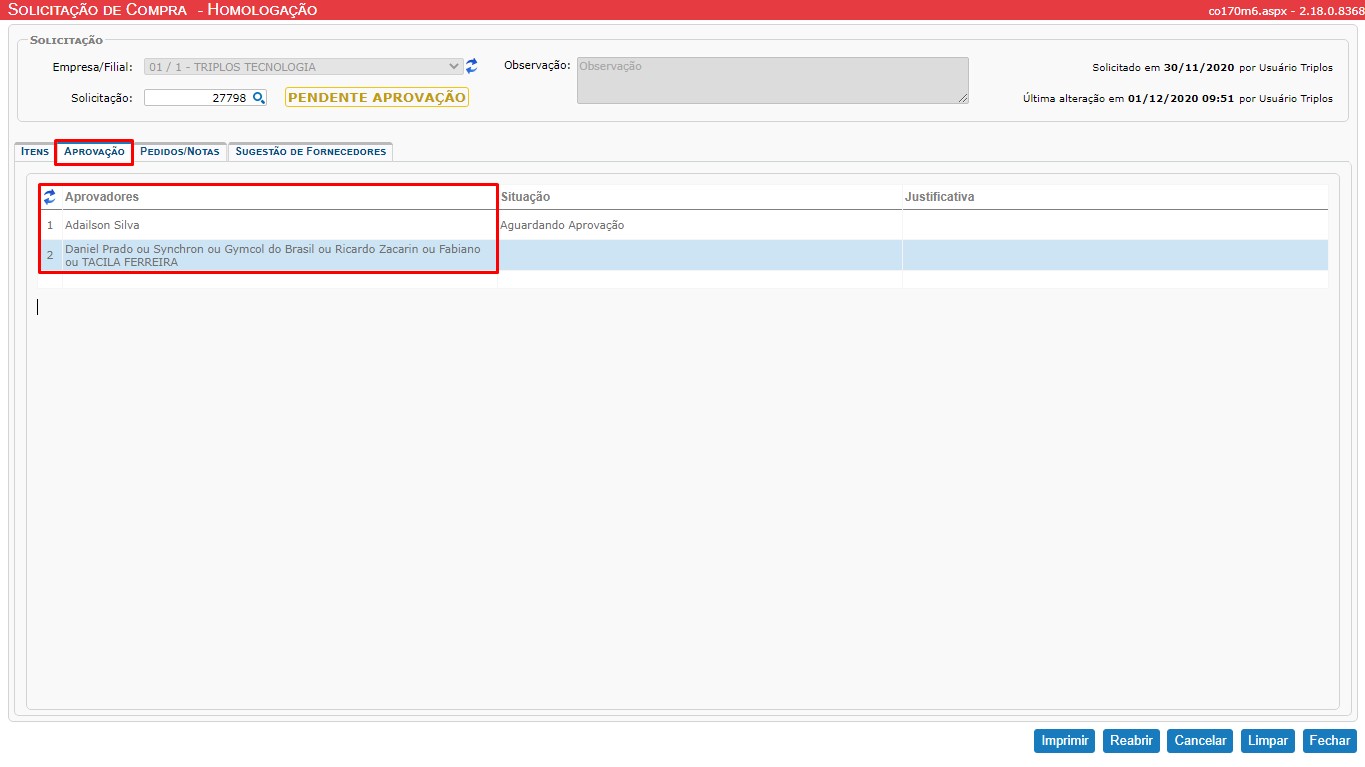The width and height of the screenshot is (1365, 767).
Task: Open the Empresa/Filial dropdown
Action: 304,67
